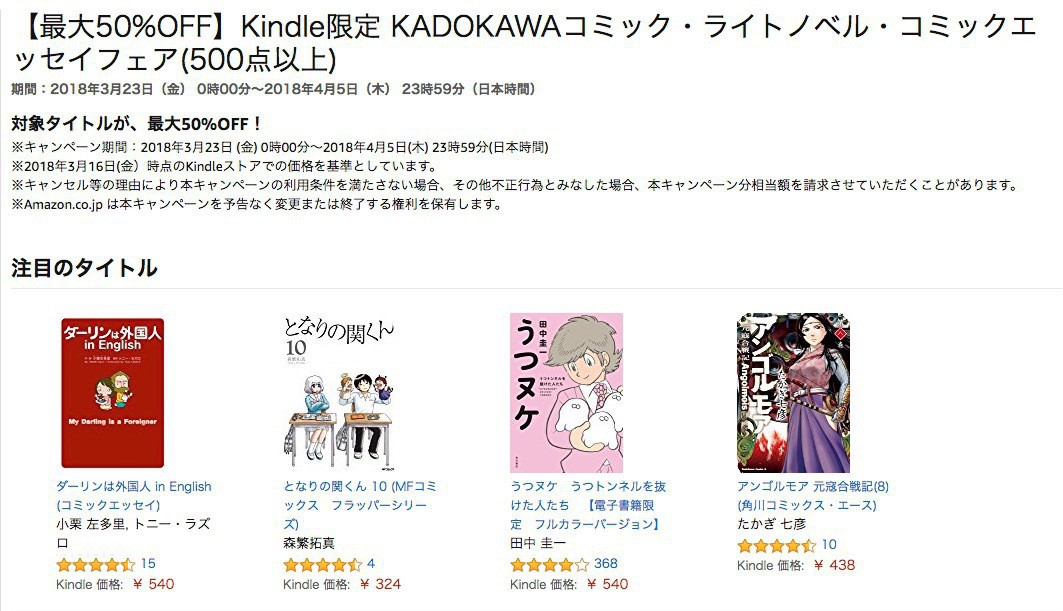Viewport: 1063px width, 611px height.
Task: Click the ¥ 438 Kindle price
Action: click(834, 565)
